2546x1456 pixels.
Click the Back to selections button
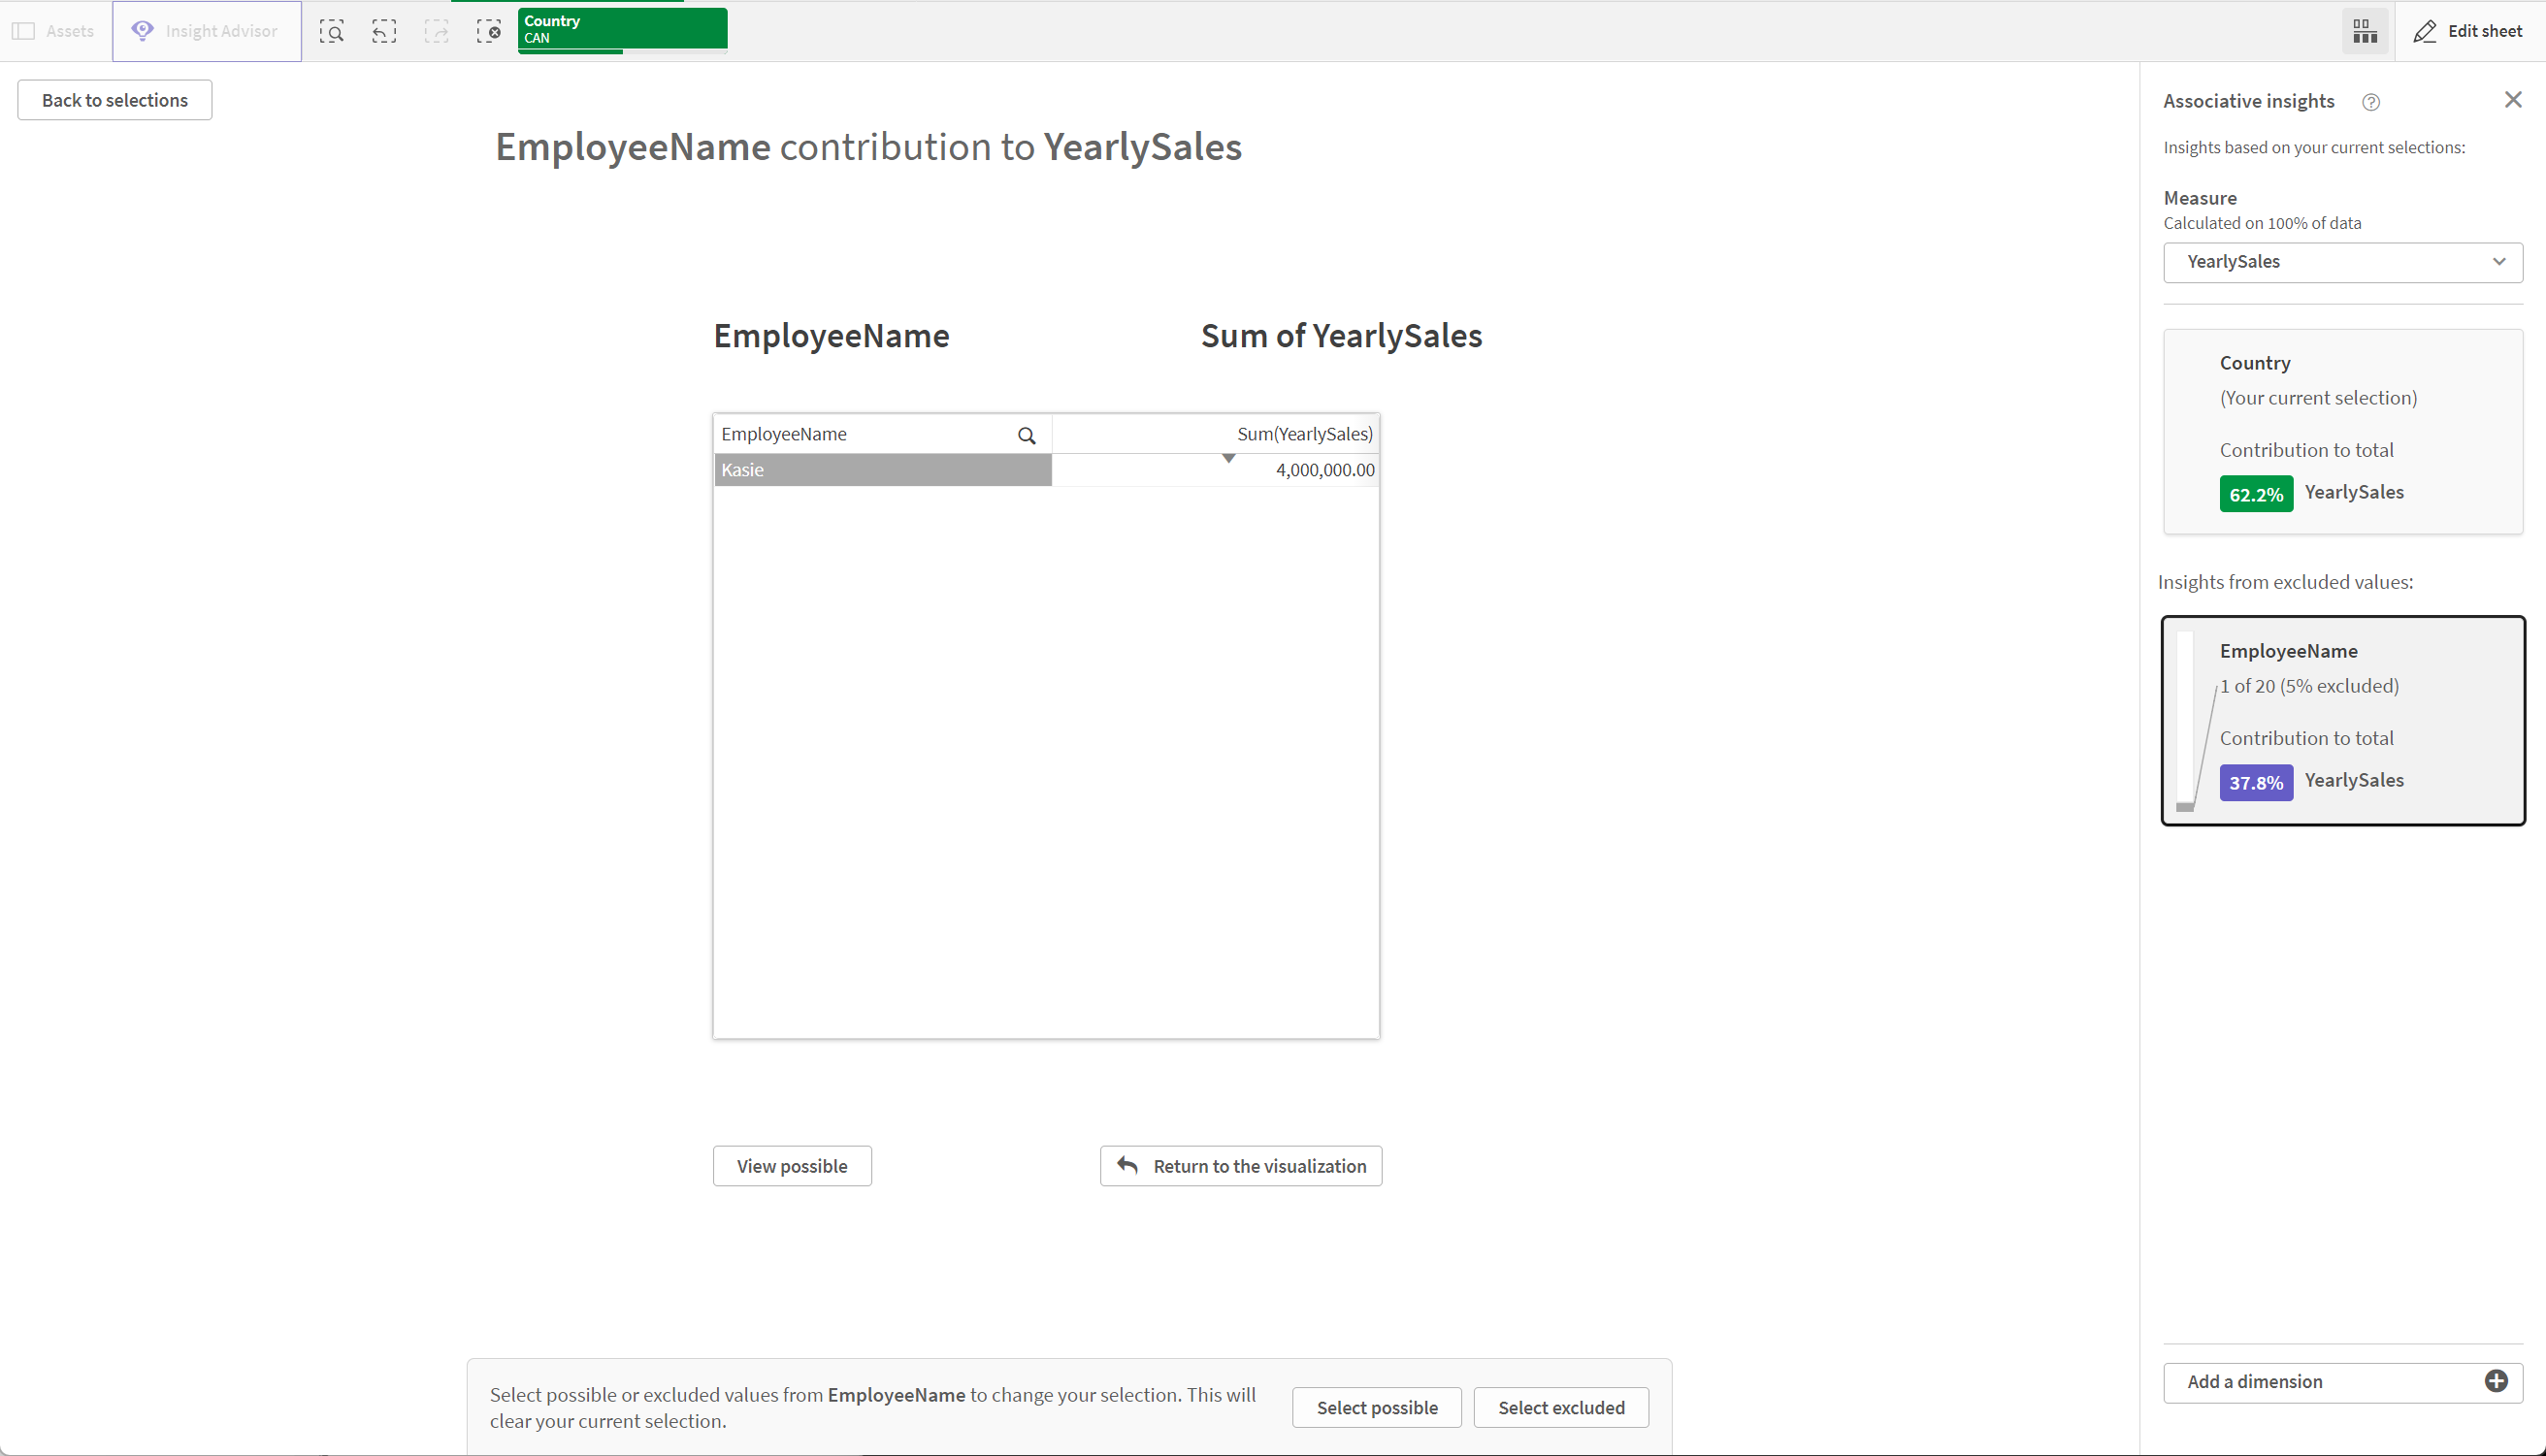point(114,100)
